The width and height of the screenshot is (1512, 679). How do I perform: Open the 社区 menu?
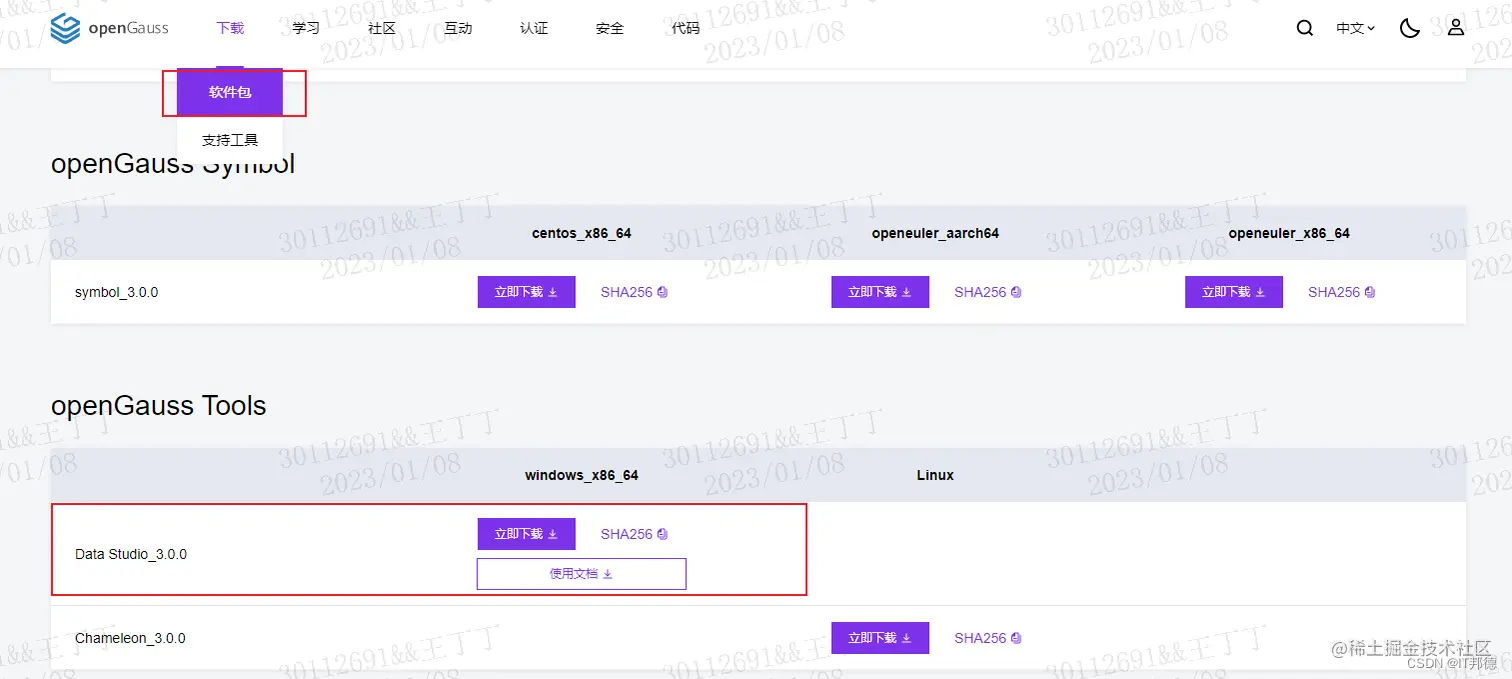click(x=382, y=28)
